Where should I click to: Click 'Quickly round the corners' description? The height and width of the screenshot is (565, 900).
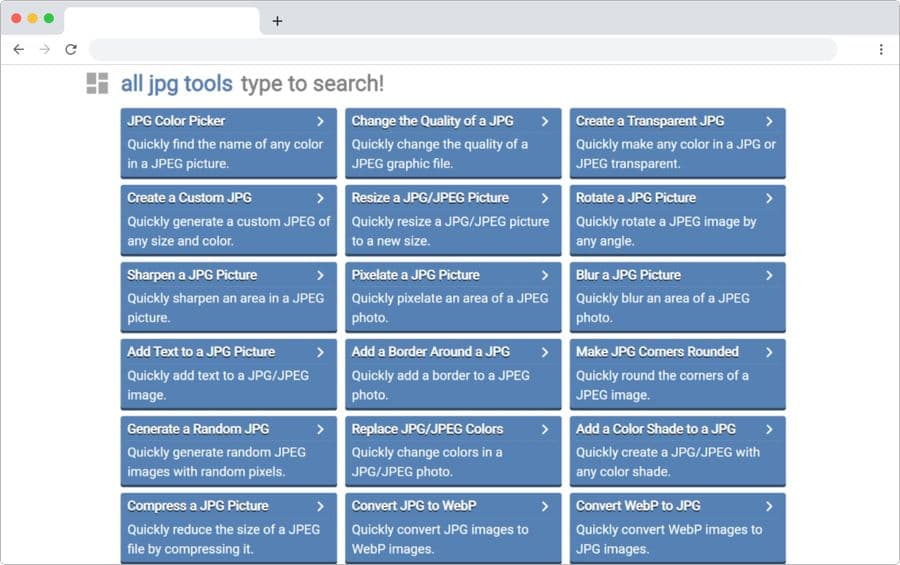pos(662,385)
